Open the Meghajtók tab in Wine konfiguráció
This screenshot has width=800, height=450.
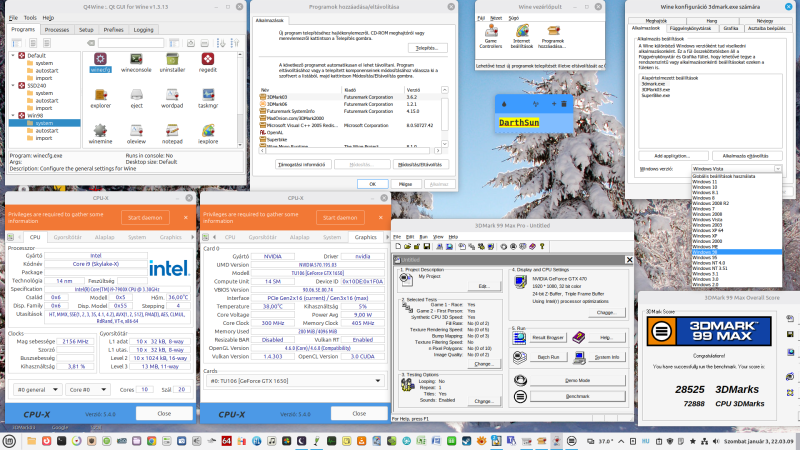pyautogui.click(x=656, y=21)
